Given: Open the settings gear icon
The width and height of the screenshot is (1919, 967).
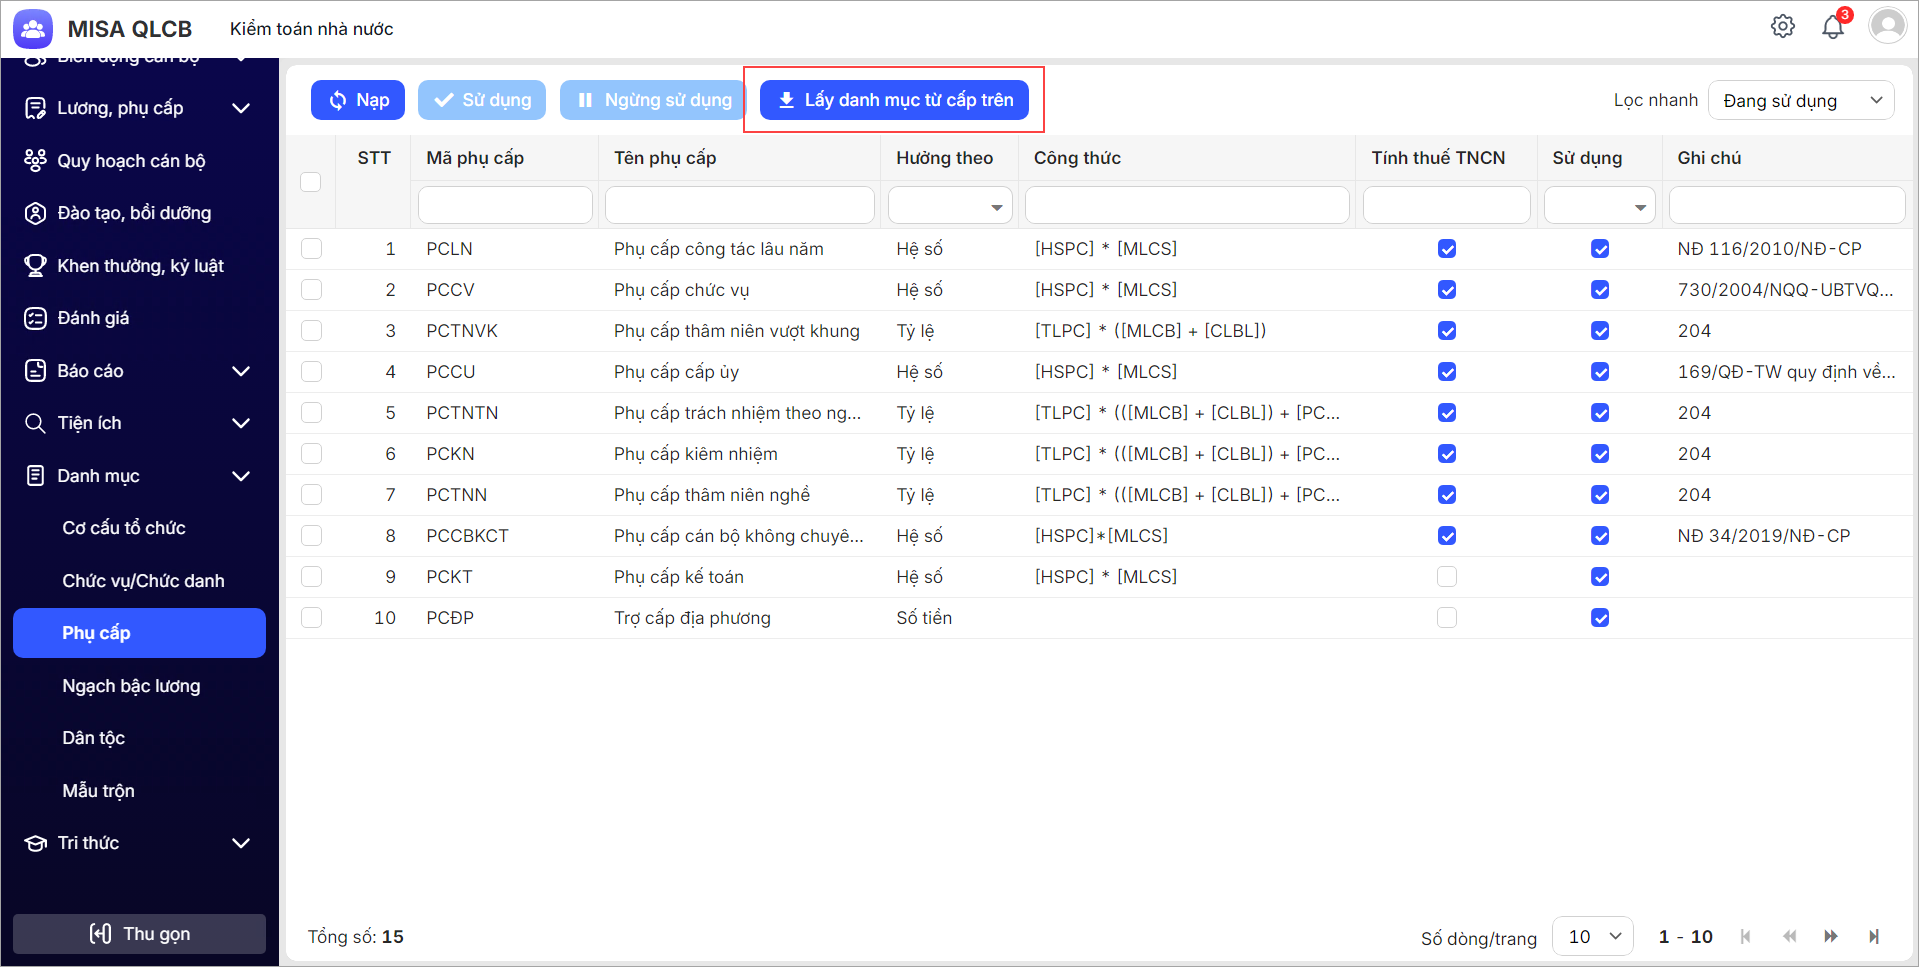Looking at the screenshot, I should point(1782,27).
